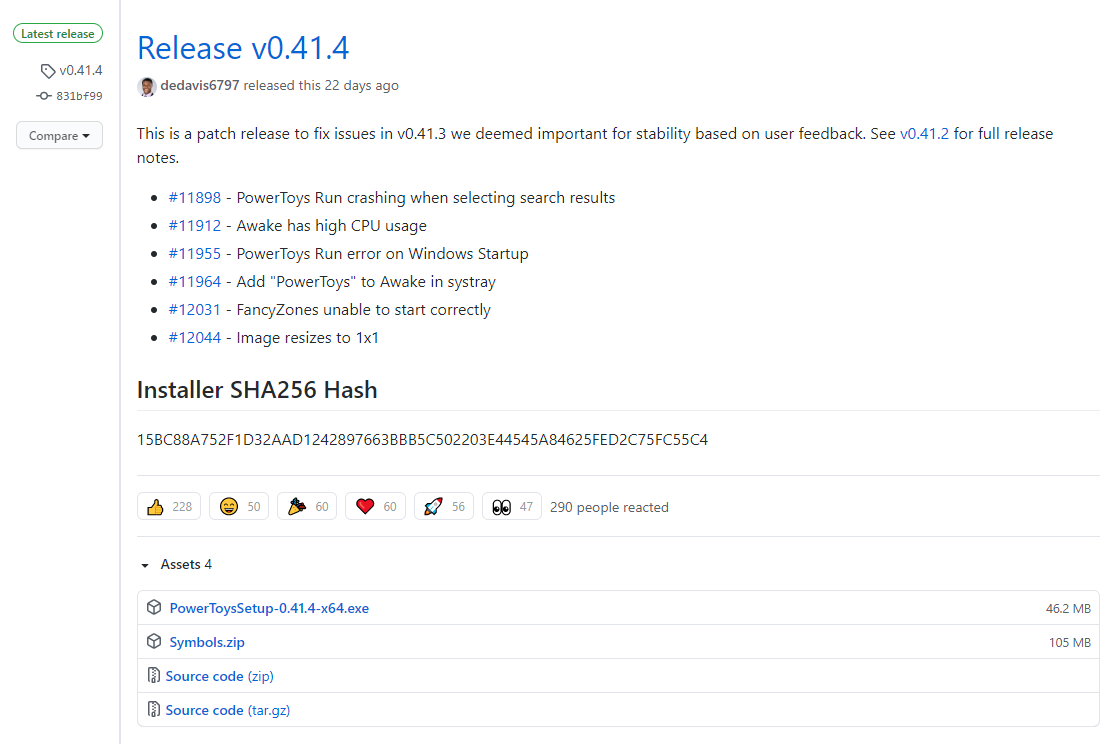Open issue #11955 link
Screen dimensions: 1108x744
tap(194, 254)
